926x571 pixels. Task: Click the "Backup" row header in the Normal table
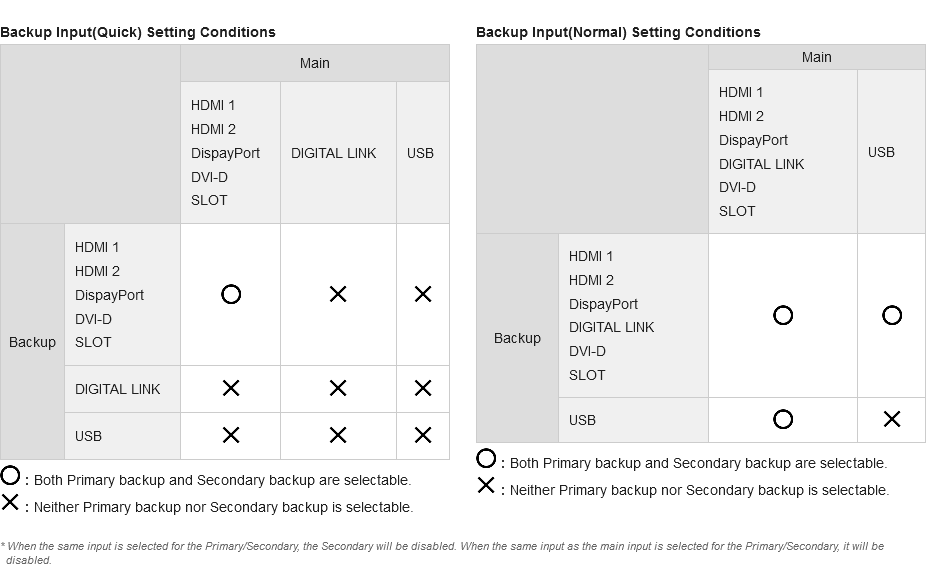[x=517, y=338]
